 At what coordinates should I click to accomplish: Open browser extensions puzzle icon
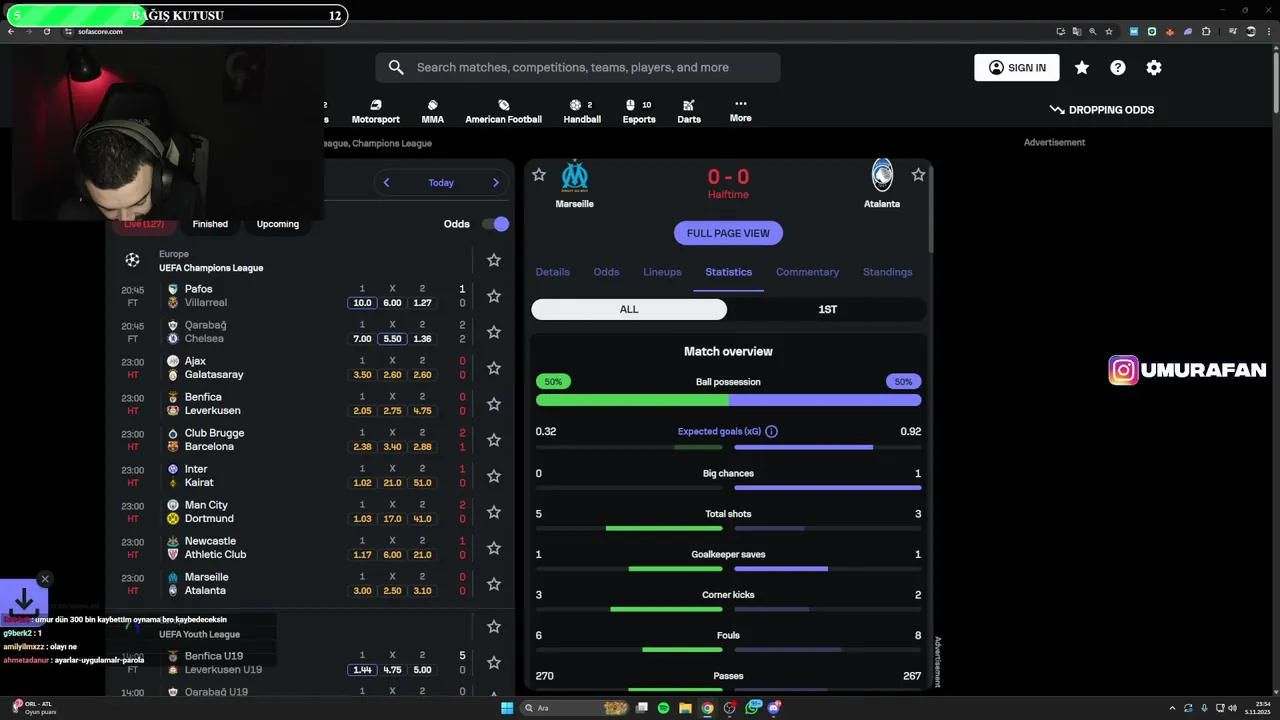[1206, 31]
